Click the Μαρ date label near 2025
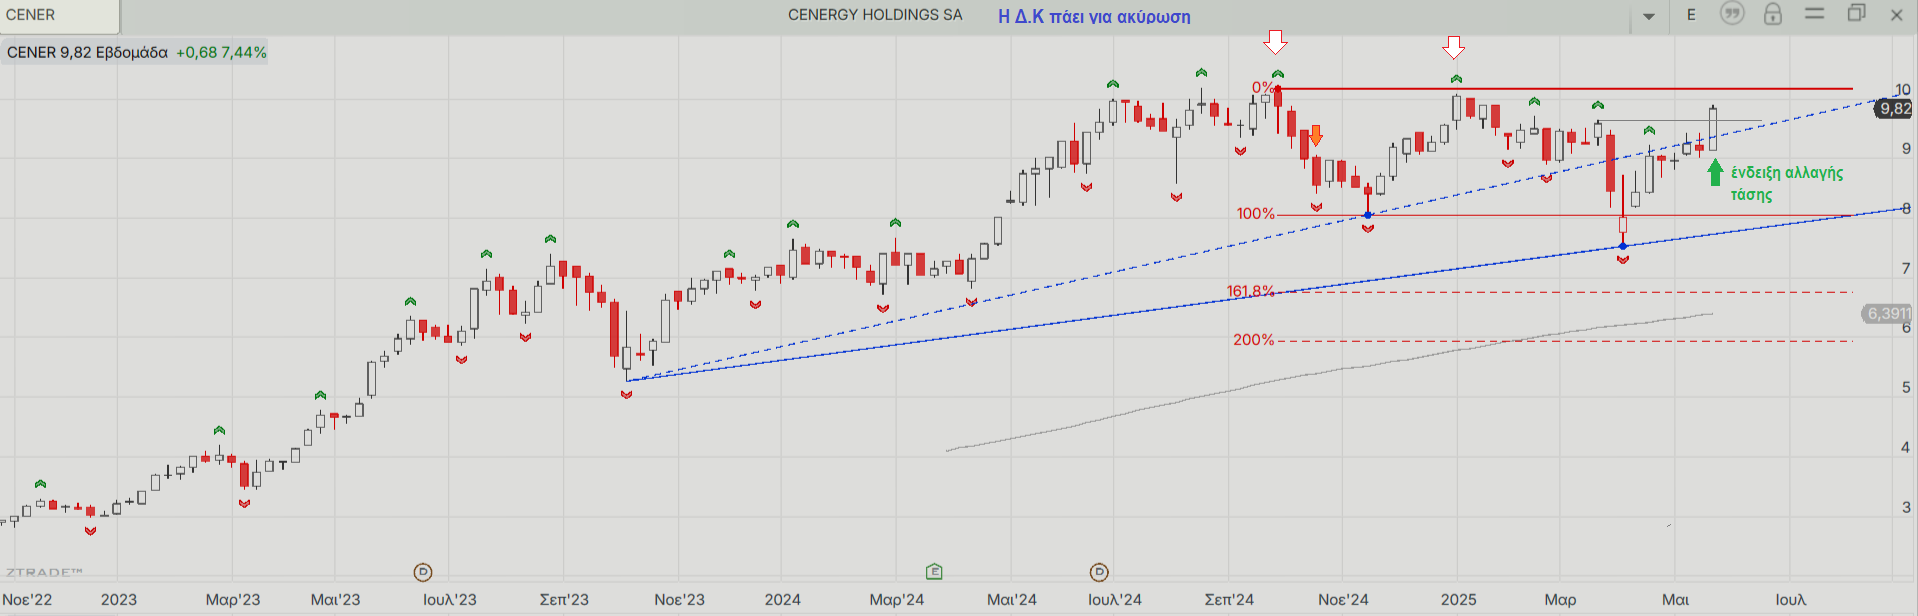Image resolution: width=1918 pixels, height=616 pixels. [1560, 600]
